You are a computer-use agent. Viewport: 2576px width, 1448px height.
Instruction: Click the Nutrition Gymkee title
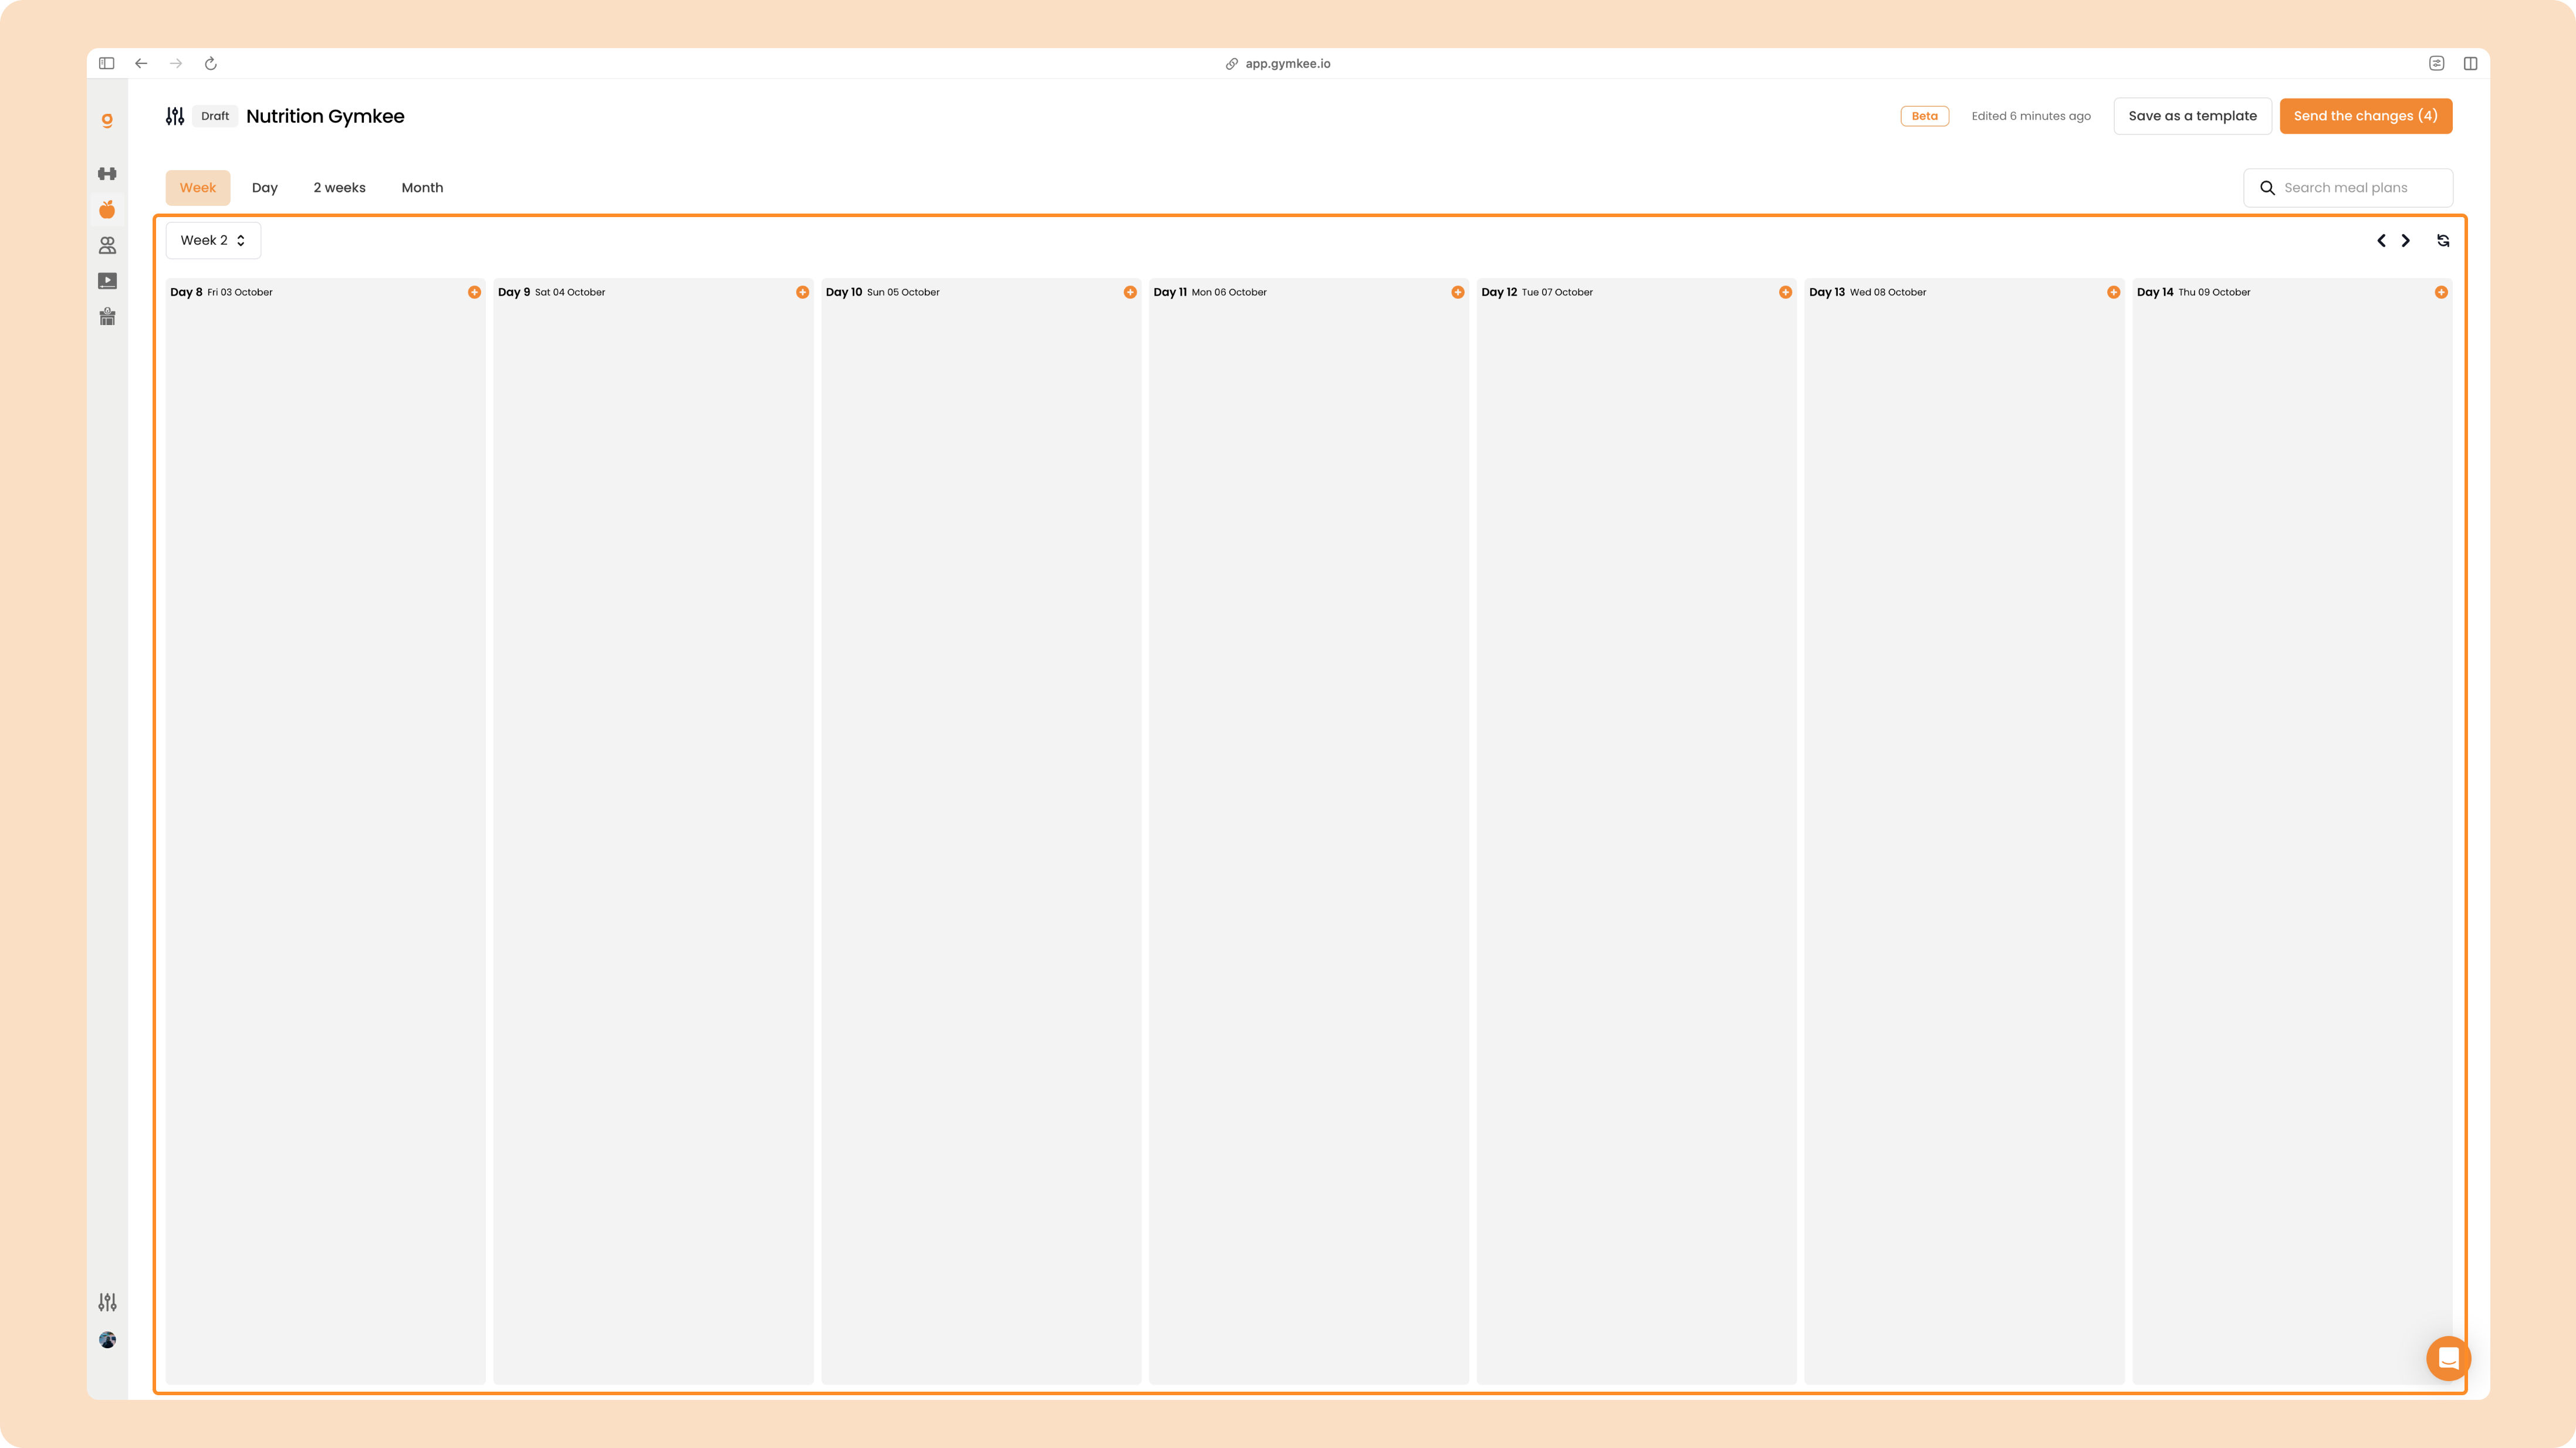pyautogui.click(x=325, y=116)
